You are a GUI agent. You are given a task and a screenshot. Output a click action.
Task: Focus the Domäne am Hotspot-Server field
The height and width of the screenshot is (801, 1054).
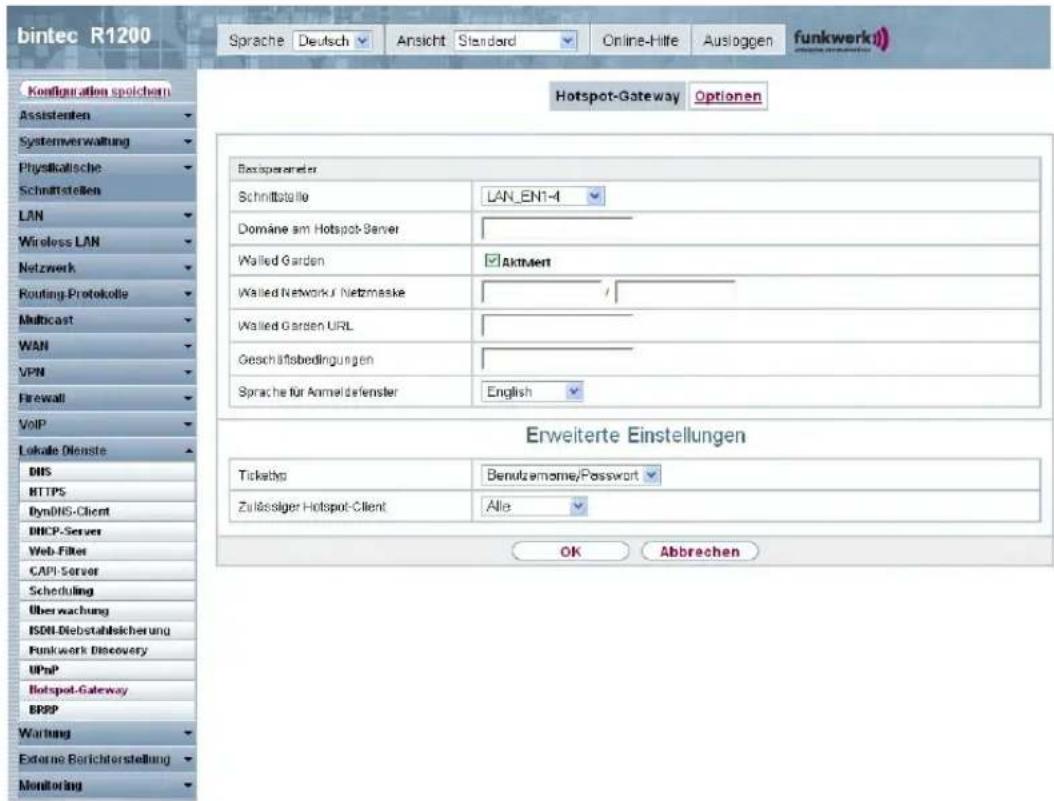[x=557, y=228]
